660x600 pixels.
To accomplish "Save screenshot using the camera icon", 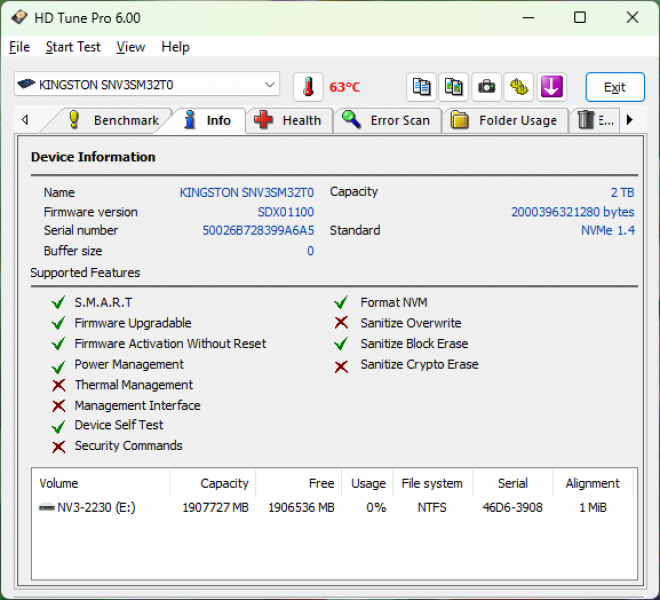I will click(486, 87).
